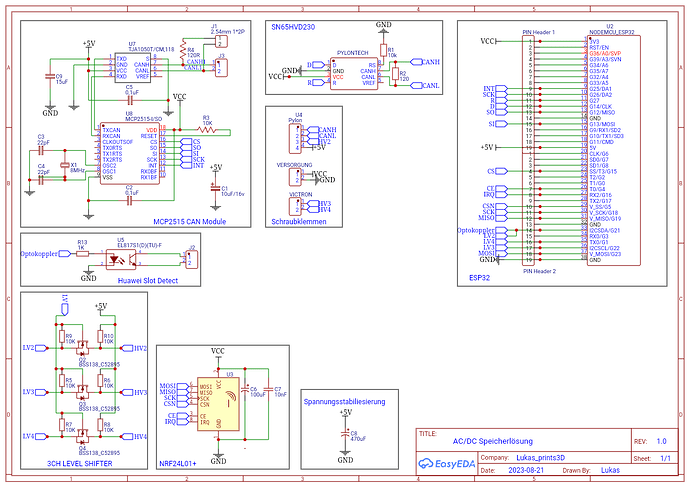Click resistor R5 10K
Image resolution: width=690 pixels, height=488 pixels.
pyautogui.click(x=62, y=381)
